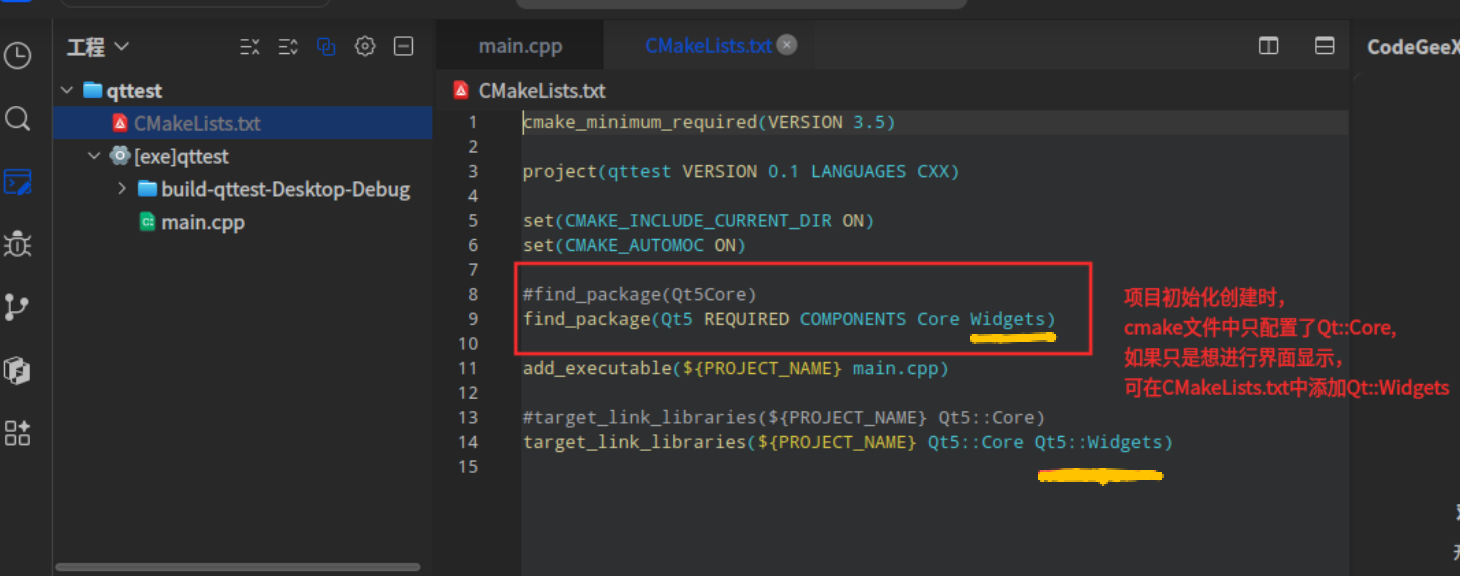Click the project(qttest VERSION 0.1 ...) line
Image resolution: width=1460 pixels, height=576 pixels.
click(x=741, y=172)
